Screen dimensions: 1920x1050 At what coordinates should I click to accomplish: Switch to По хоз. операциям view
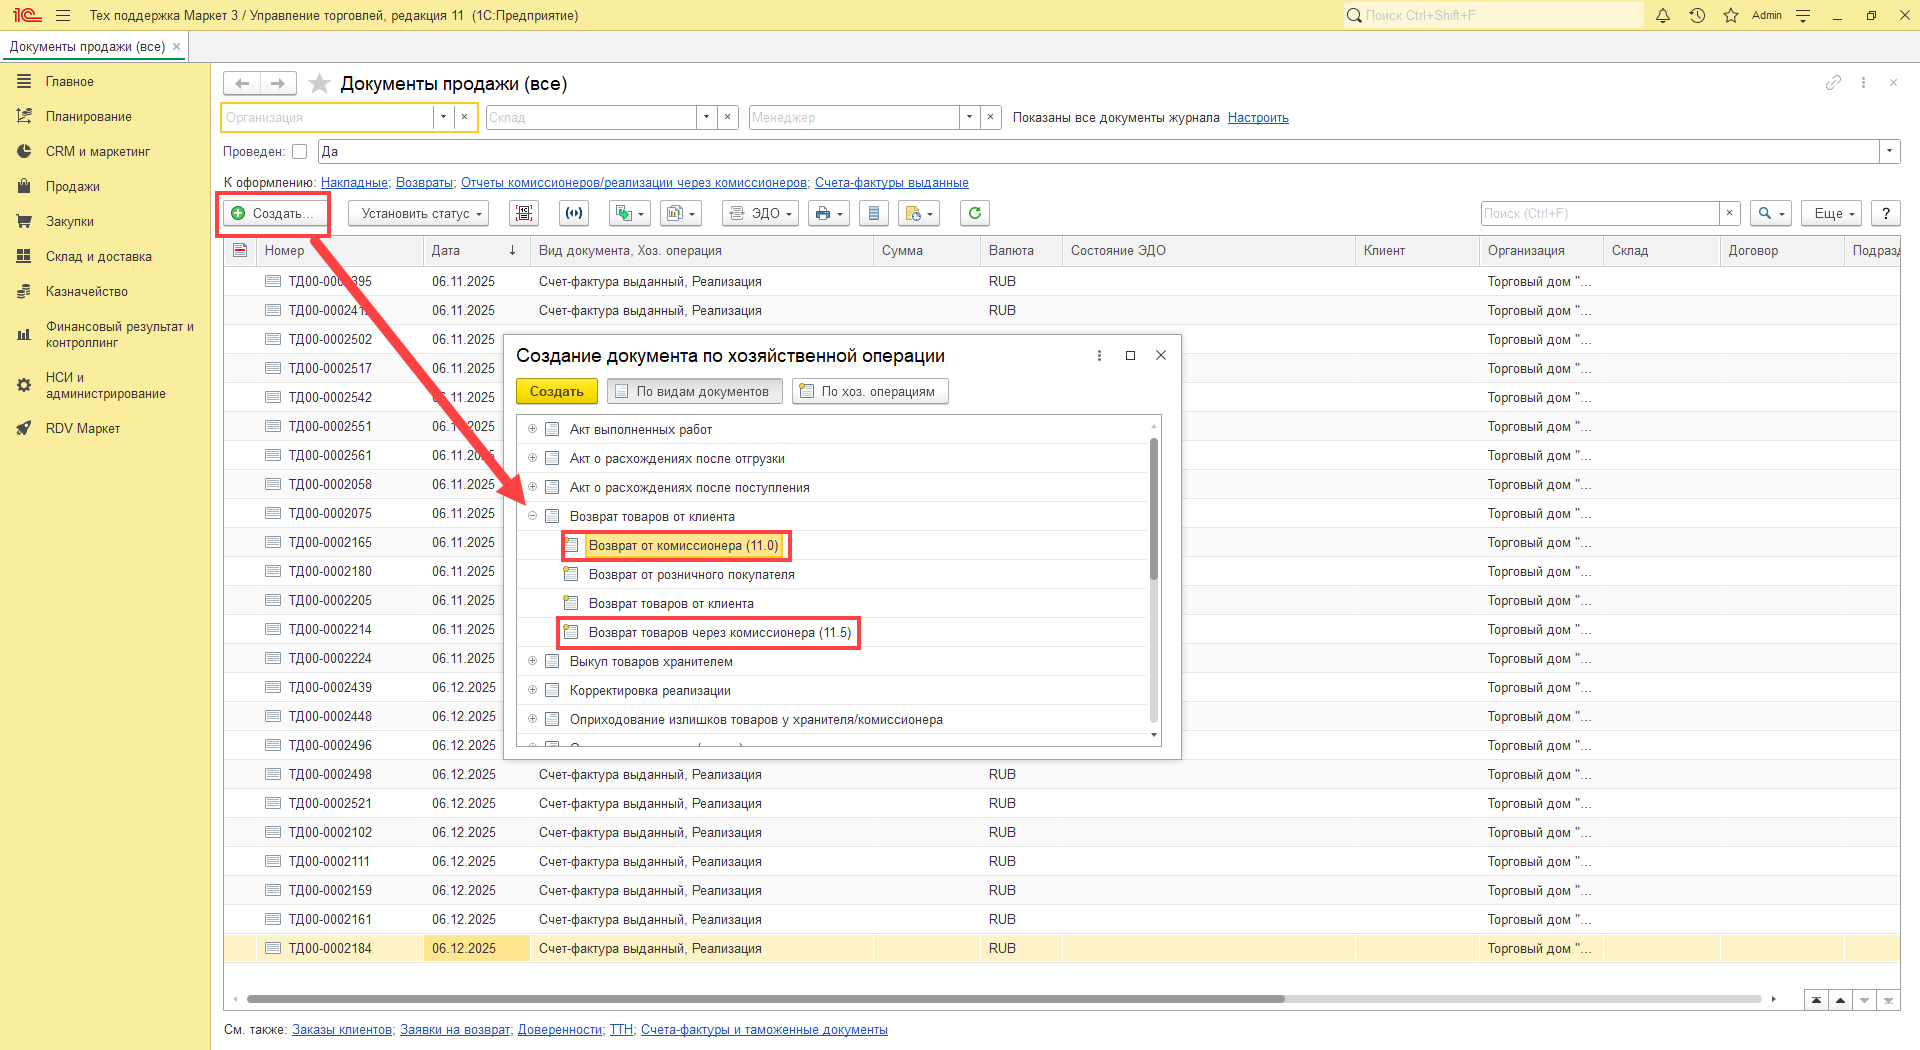click(x=870, y=391)
